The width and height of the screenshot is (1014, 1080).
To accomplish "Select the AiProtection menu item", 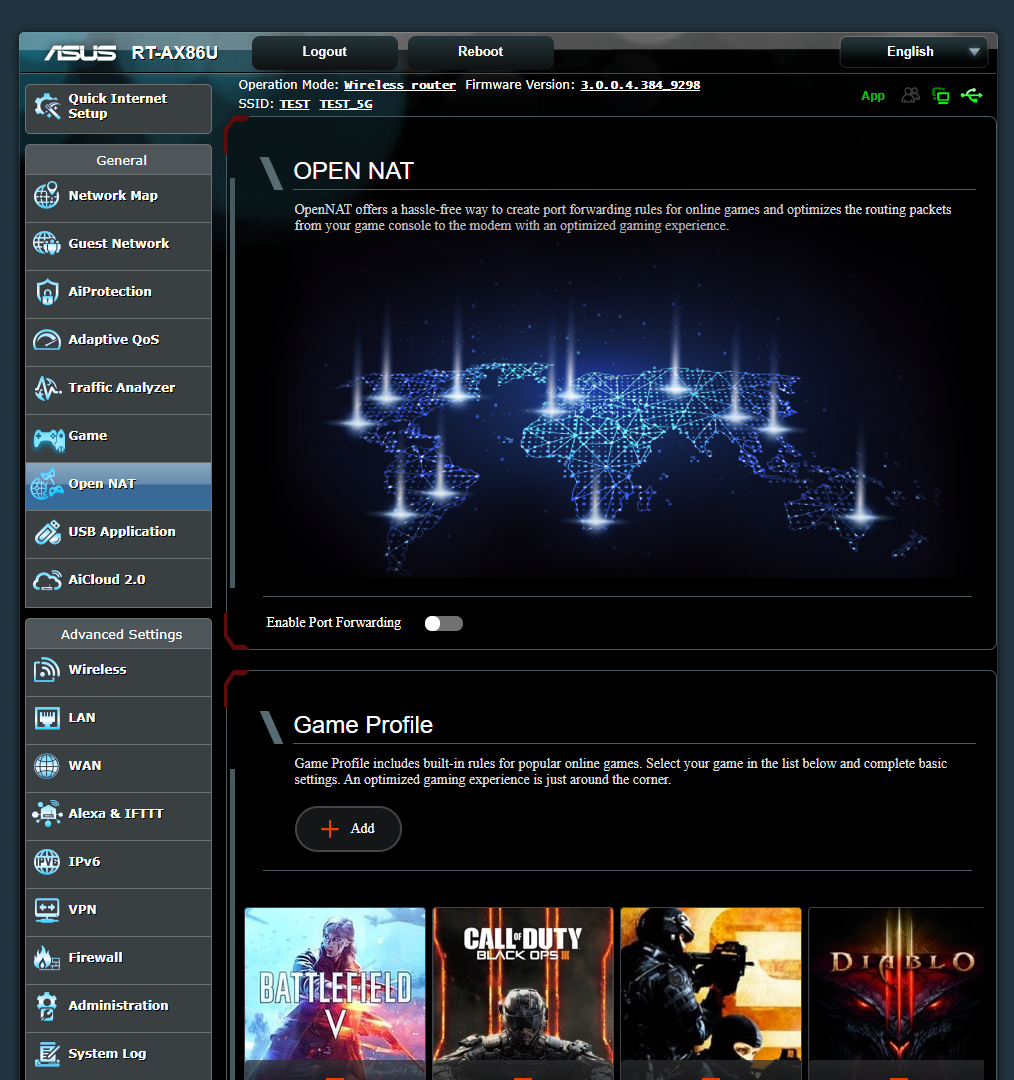I will pos(118,295).
